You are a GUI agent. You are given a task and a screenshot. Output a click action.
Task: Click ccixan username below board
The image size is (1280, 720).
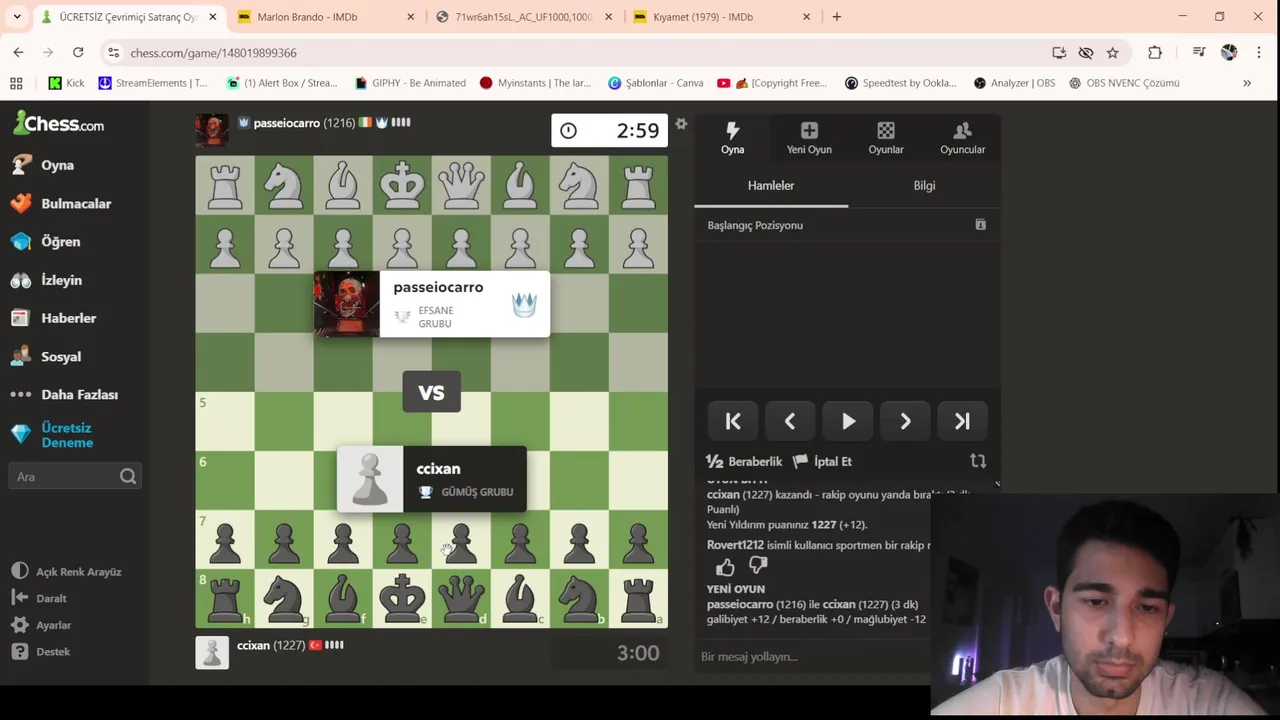pos(253,646)
